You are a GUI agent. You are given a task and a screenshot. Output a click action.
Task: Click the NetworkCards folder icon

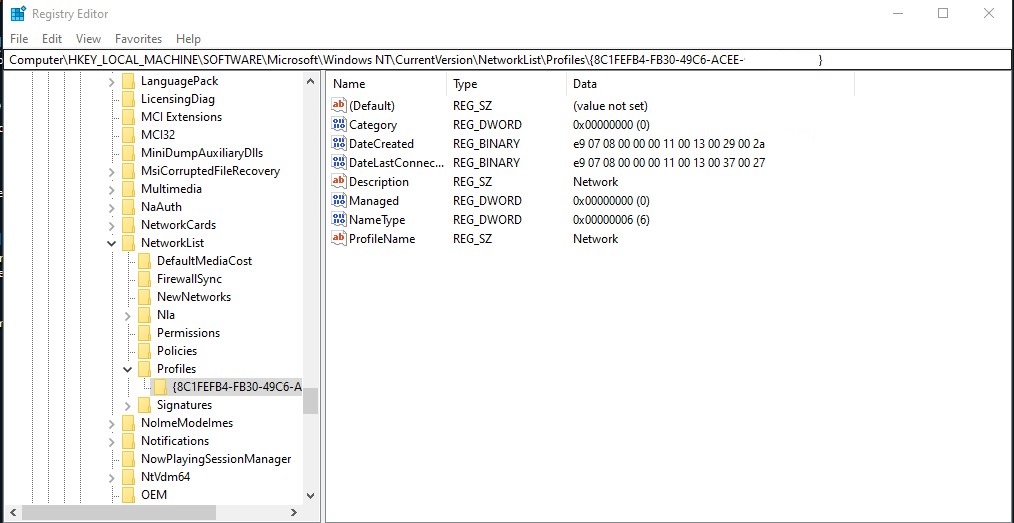tap(128, 225)
